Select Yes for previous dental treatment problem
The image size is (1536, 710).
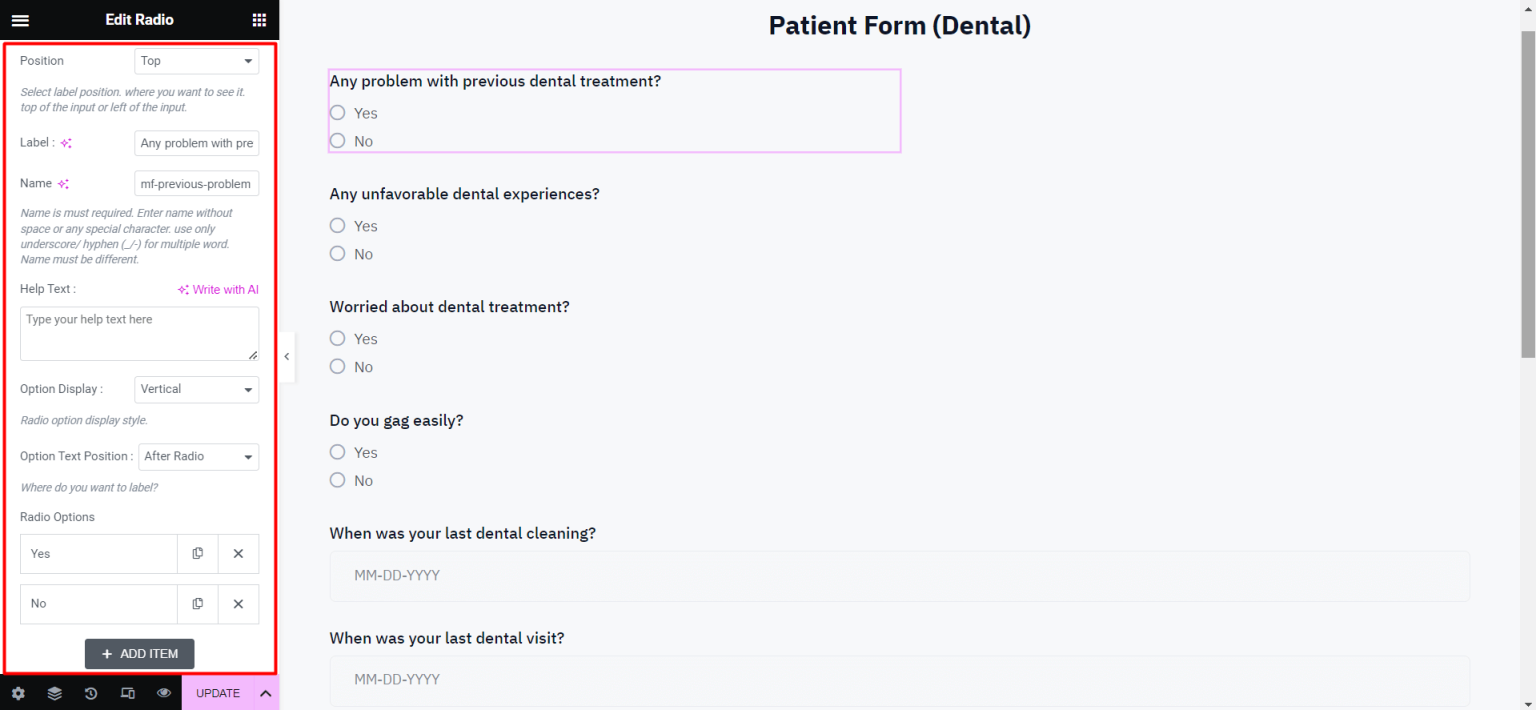pyautogui.click(x=338, y=113)
